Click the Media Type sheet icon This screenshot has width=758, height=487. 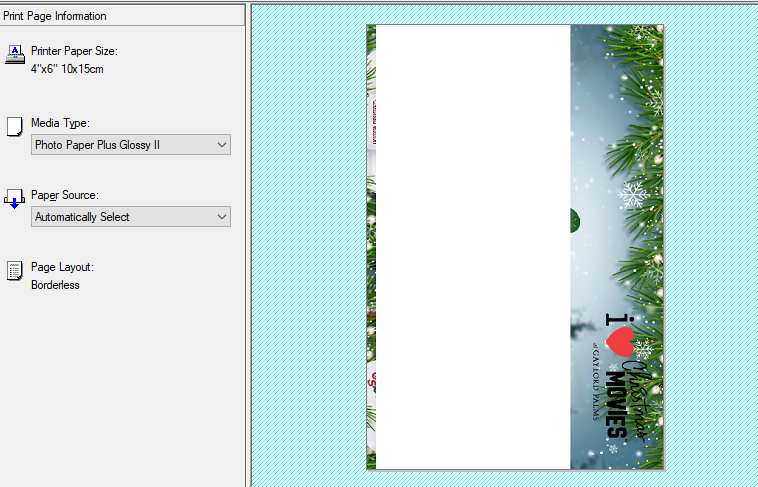[15, 126]
